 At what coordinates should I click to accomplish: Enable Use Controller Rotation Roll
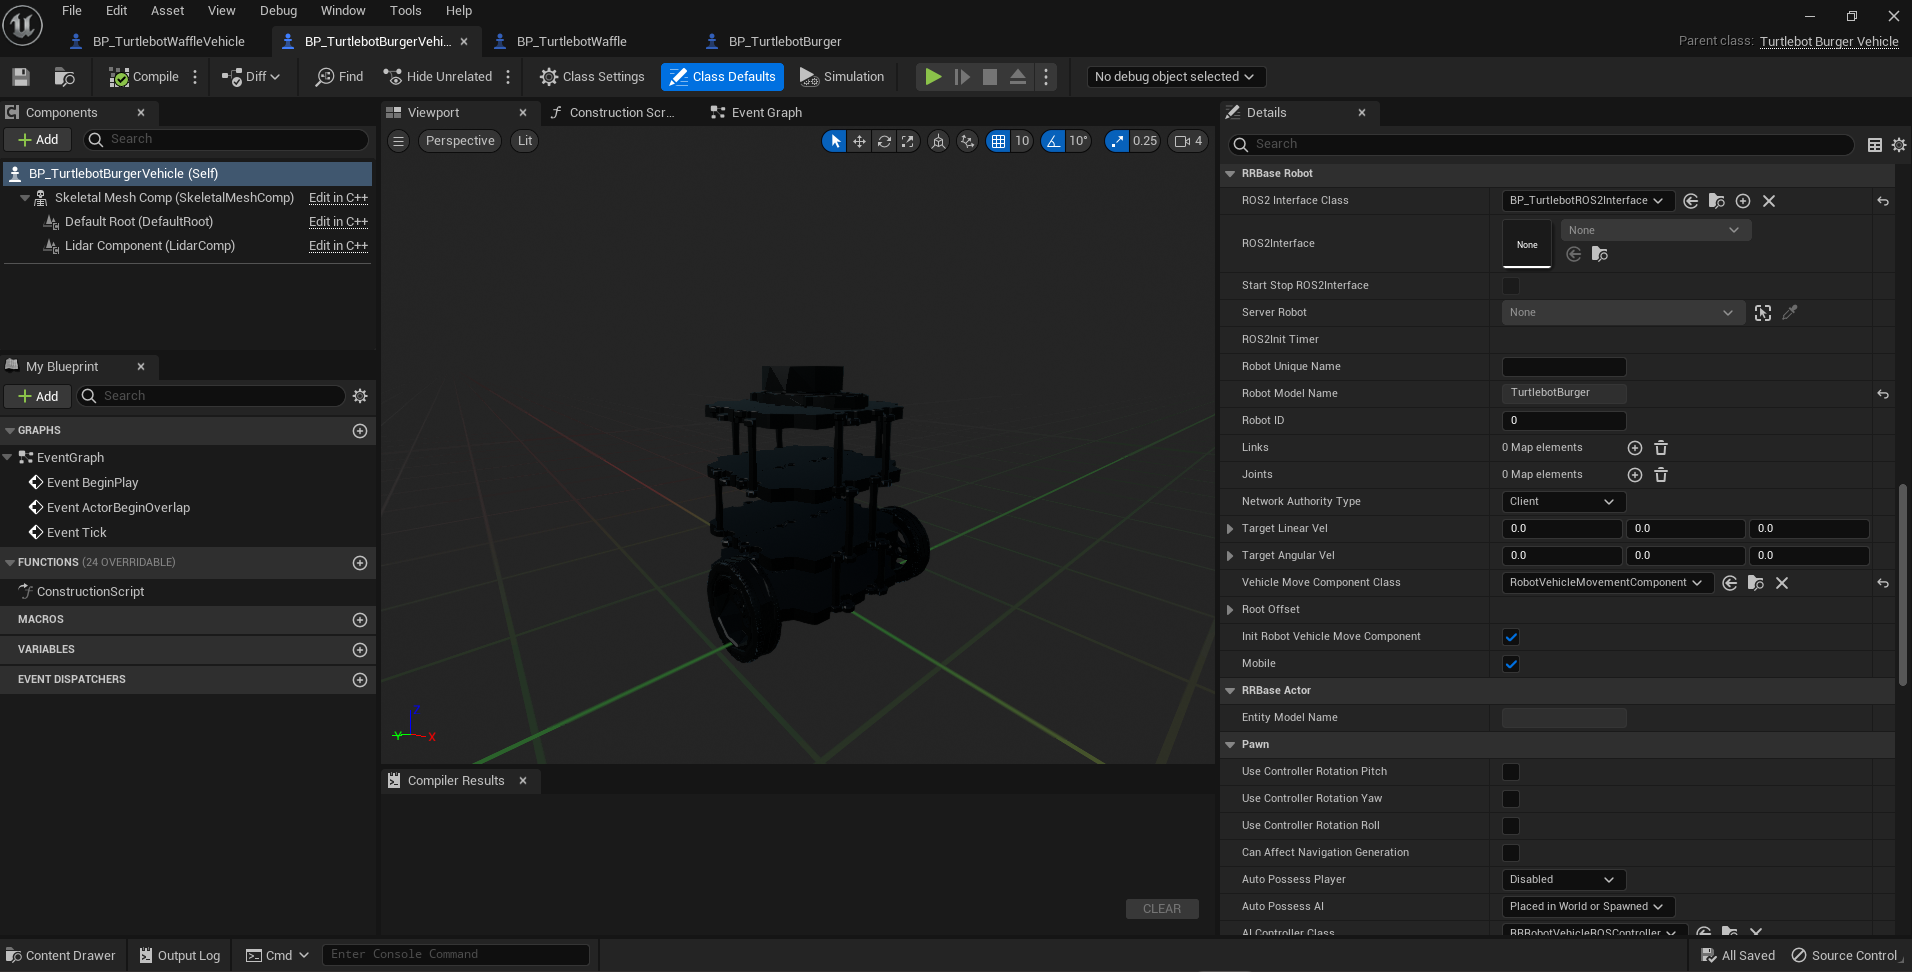click(x=1511, y=826)
